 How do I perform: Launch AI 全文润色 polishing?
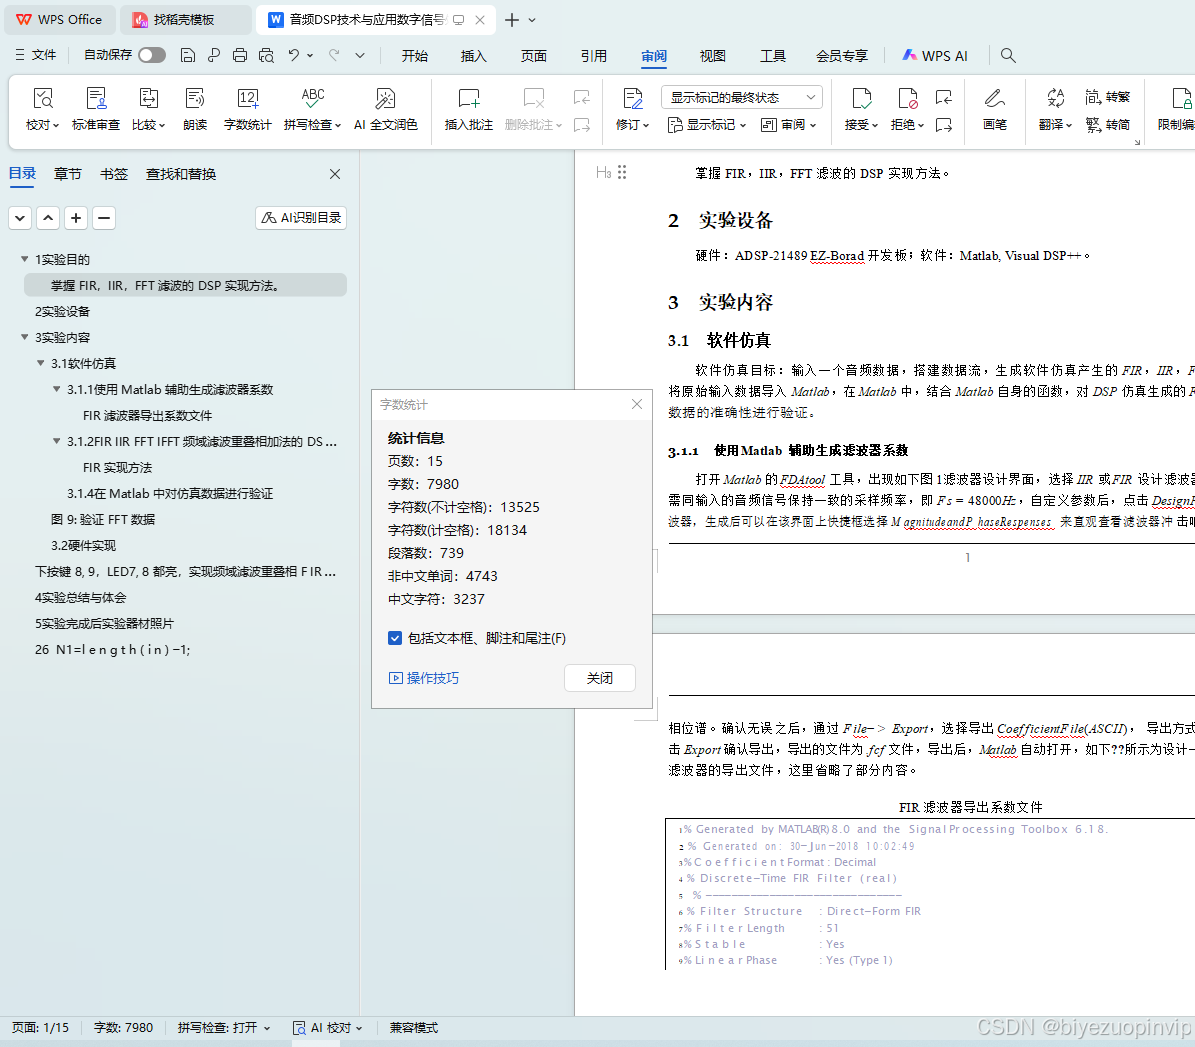pos(386,109)
